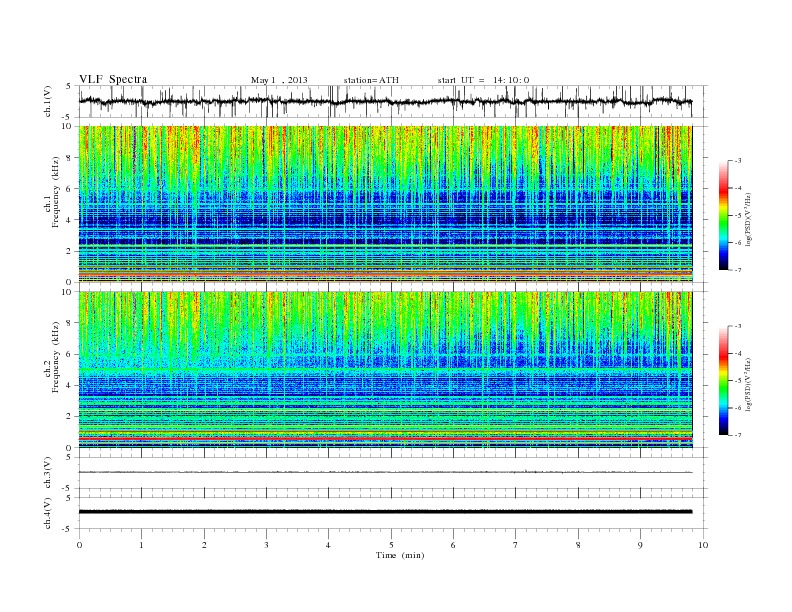Click the ch.1 spectrogram color scale bar
Screen dimensions: 792x612
point(723,215)
